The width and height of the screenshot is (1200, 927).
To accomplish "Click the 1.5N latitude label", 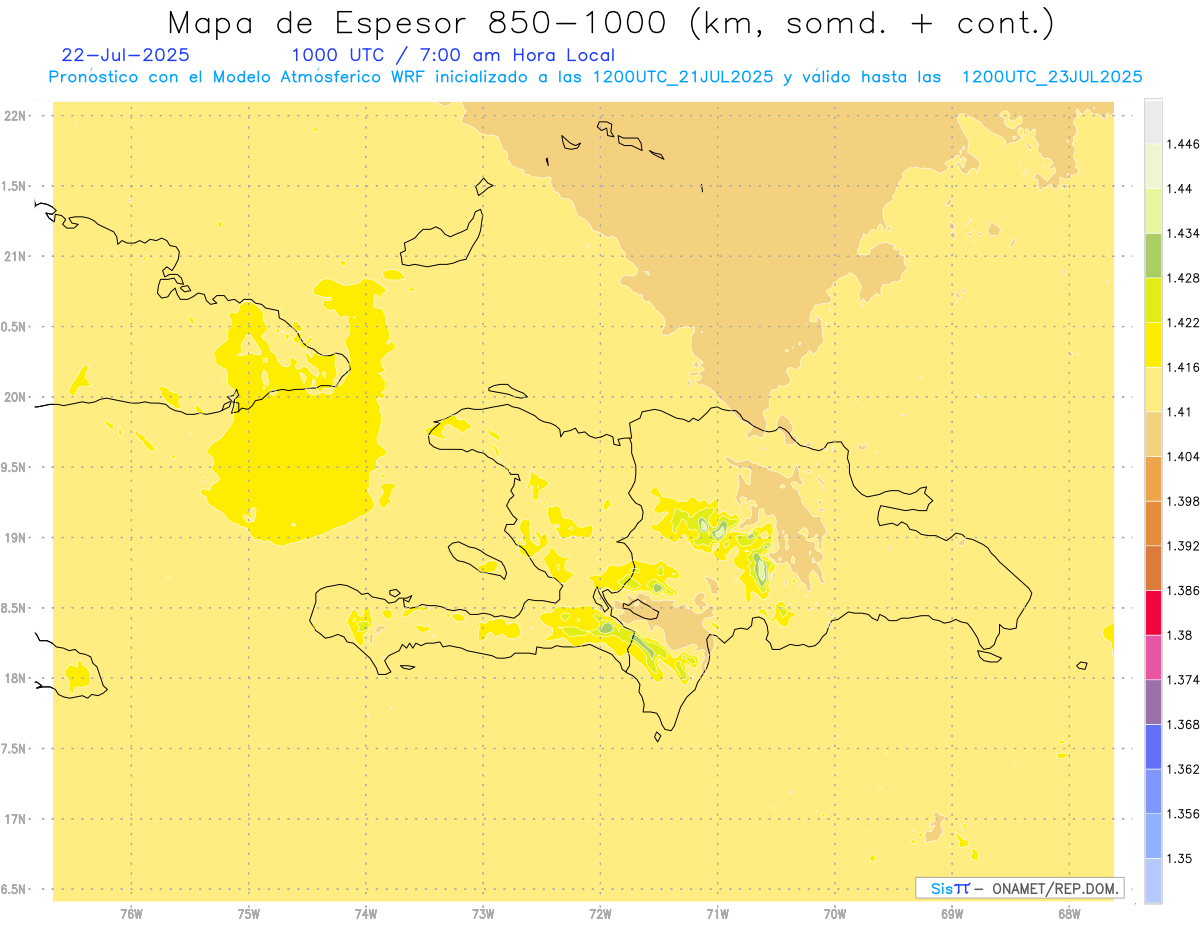I will pyautogui.click(x=14, y=186).
